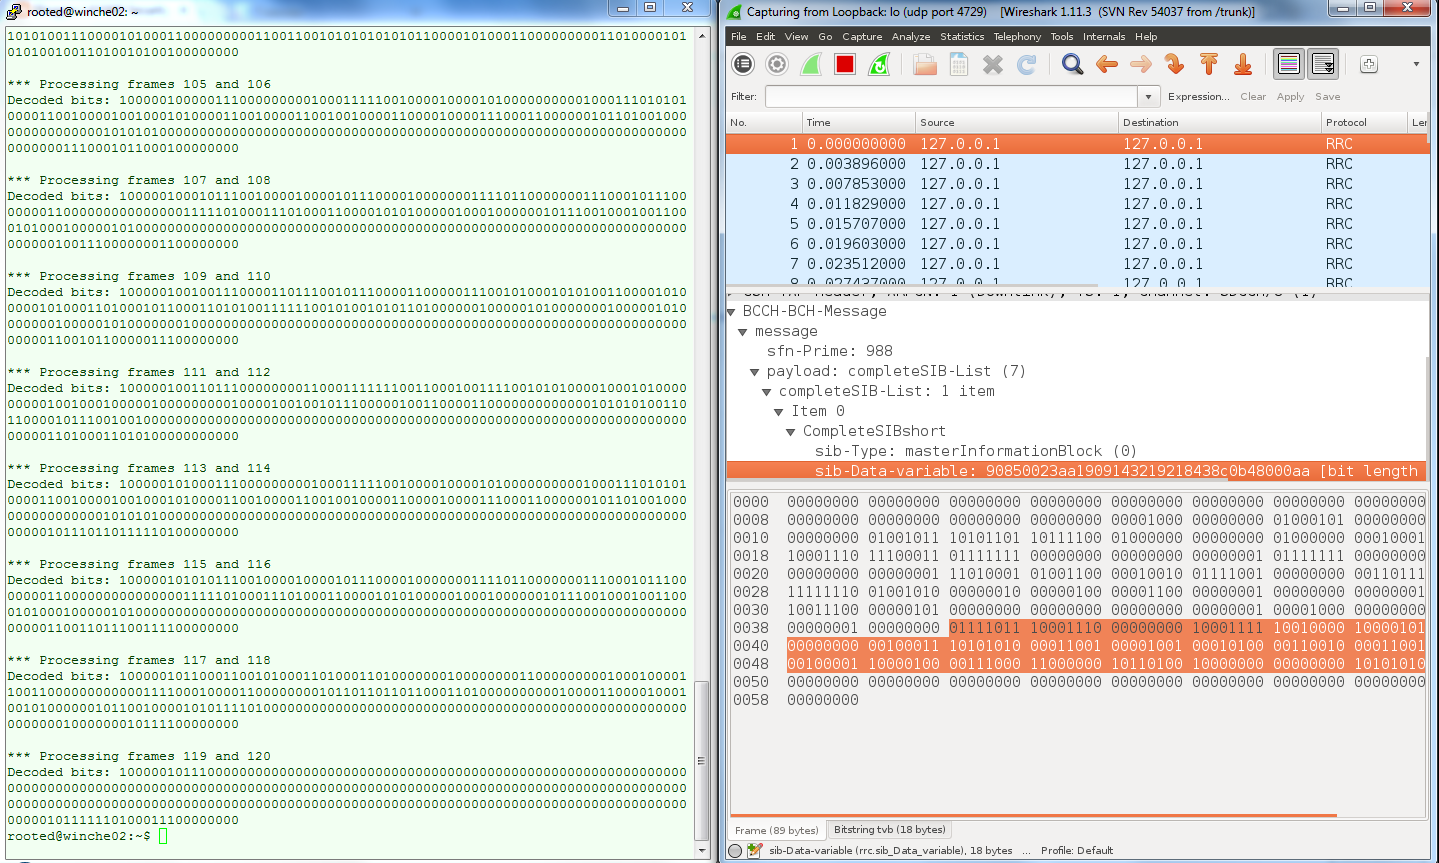Image resolution: width=1439 pixels, height=863 pixels.
Task: Open the Telephony menu
Action: pyautogui.click(x=1017, y=36)
